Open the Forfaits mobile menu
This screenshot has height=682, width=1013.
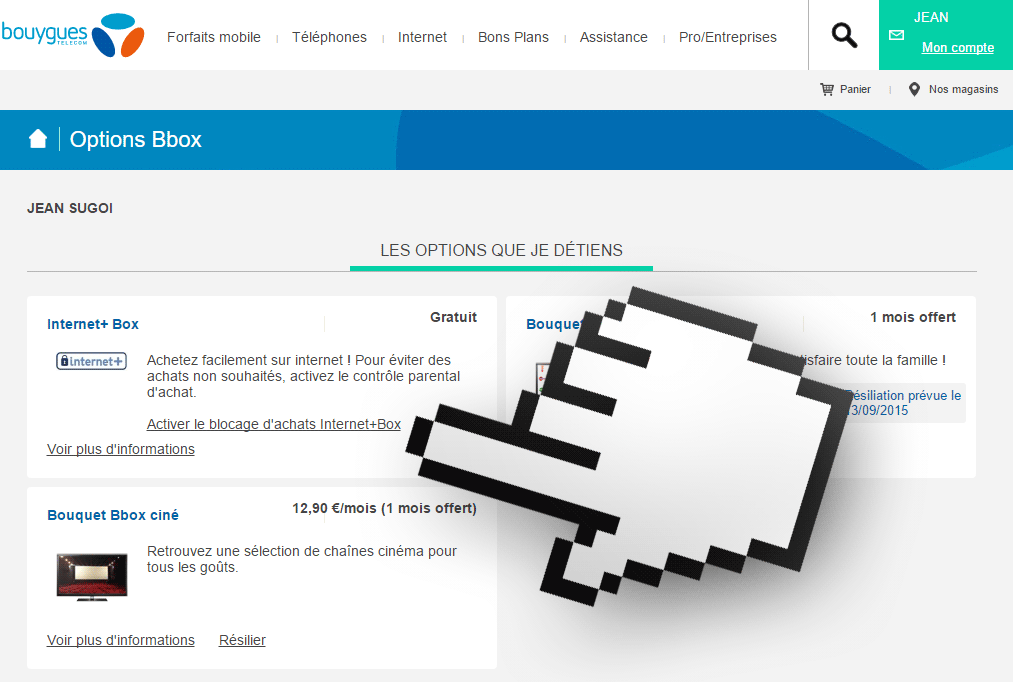tap(214, 37)
